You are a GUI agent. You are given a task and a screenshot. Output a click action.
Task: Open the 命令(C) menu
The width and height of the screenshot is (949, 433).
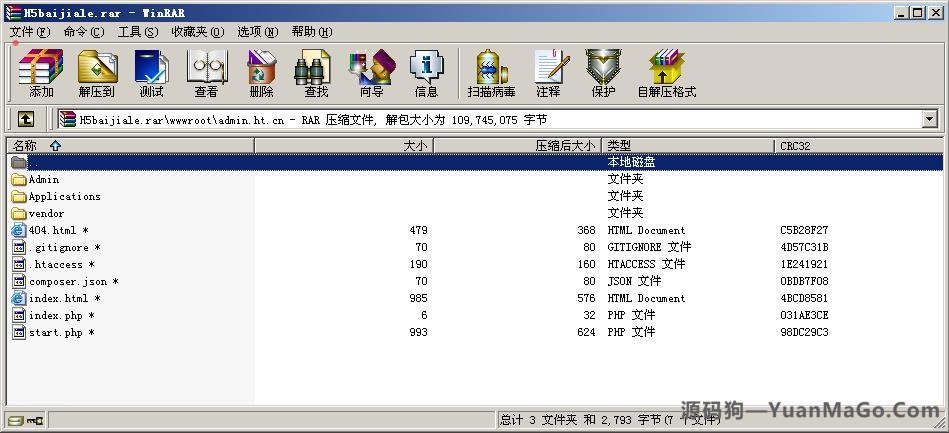coord(84,32)
